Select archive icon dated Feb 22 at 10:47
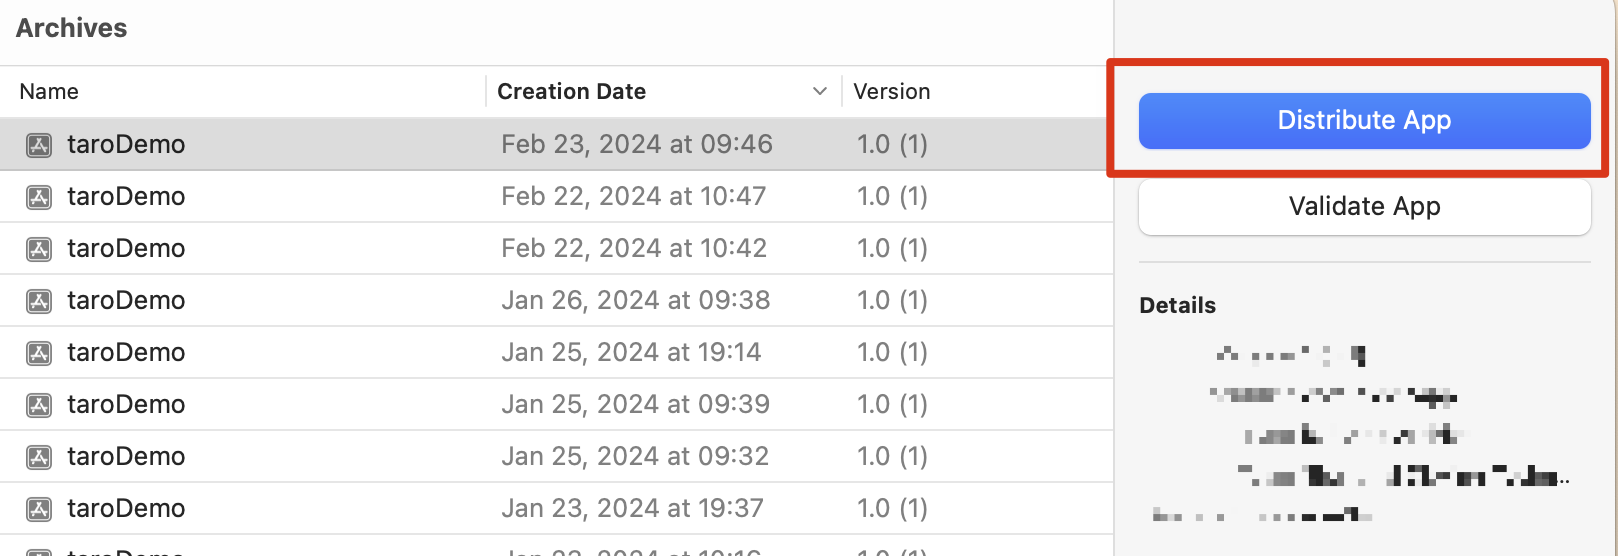 tap(39, 197)
